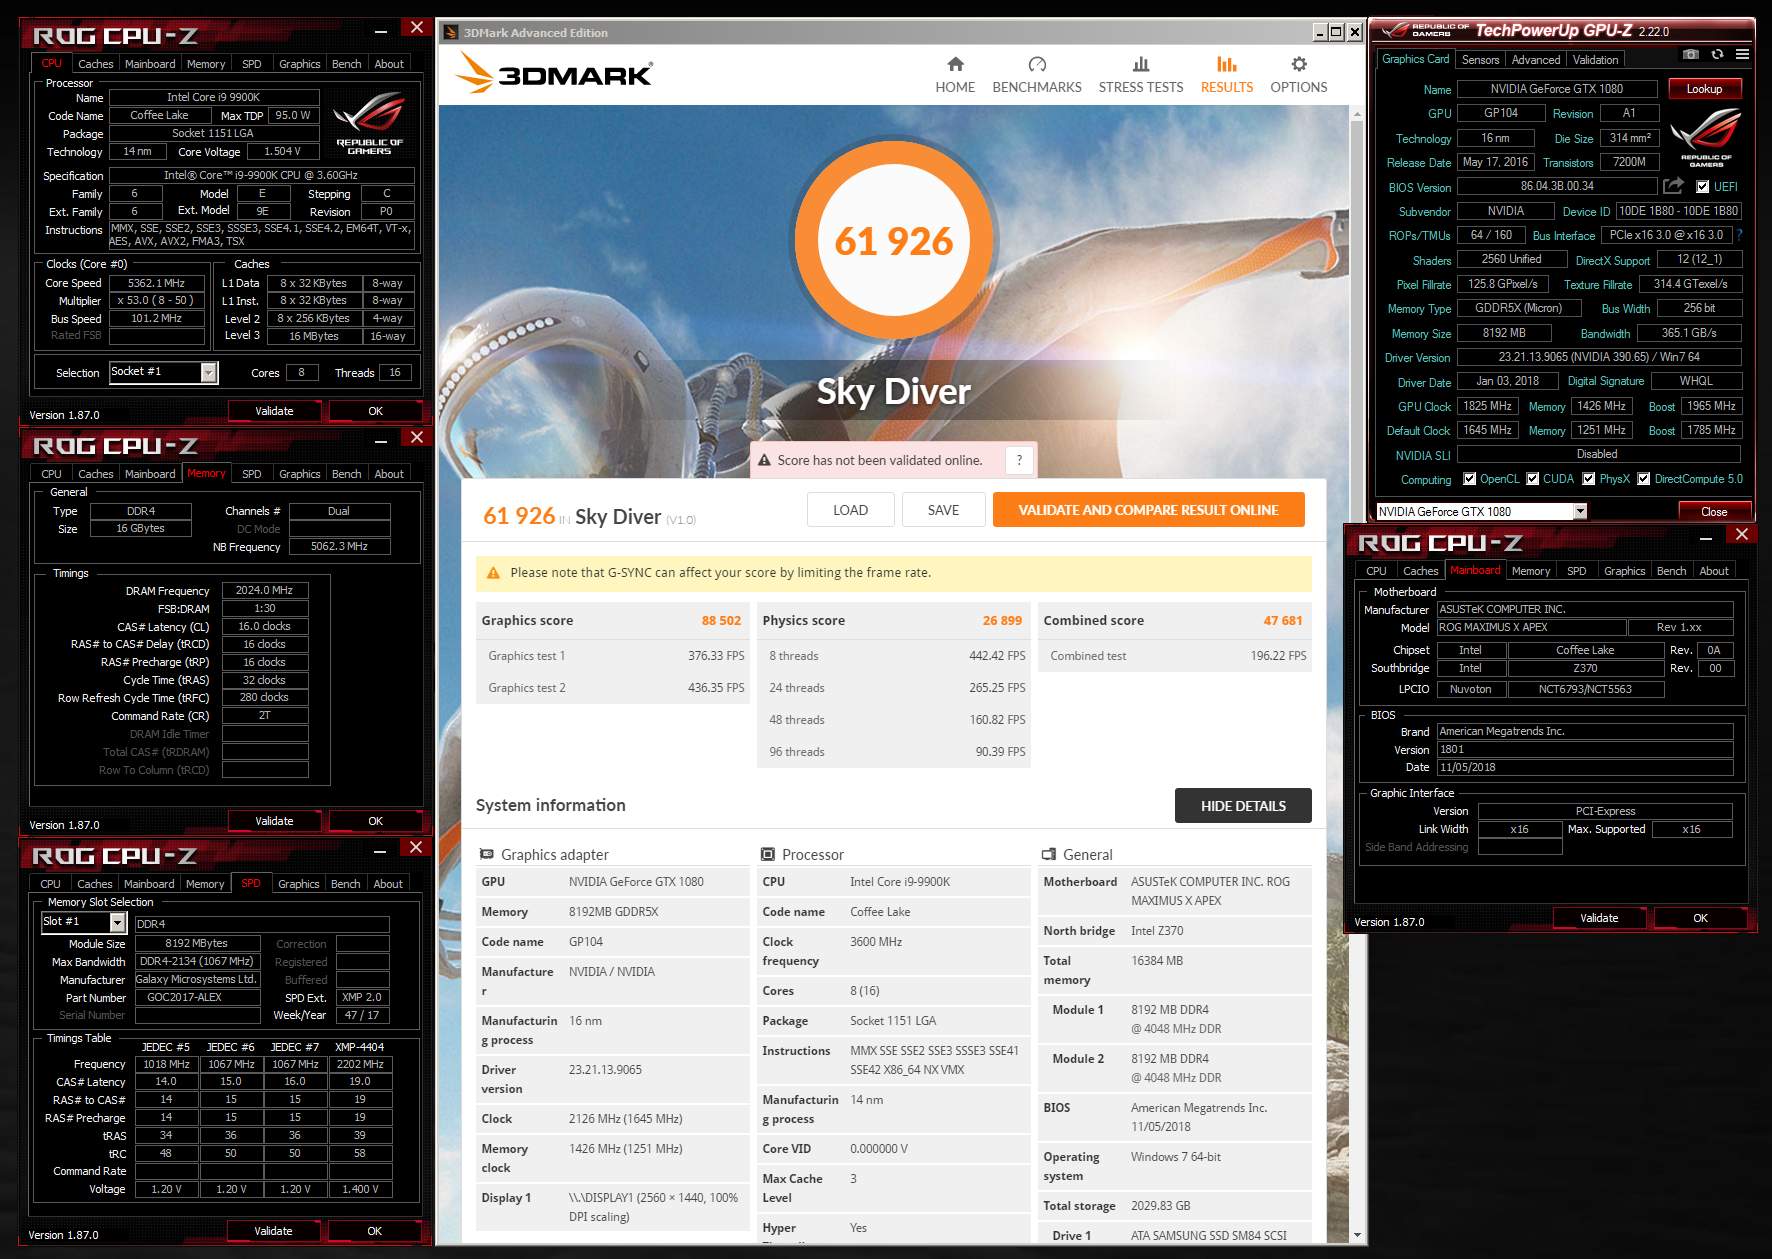Toggle the UEFI checkbox in GPU-Z
The height and width of the screenshot is (1259, 1772).
click(x=1702, y=186)
